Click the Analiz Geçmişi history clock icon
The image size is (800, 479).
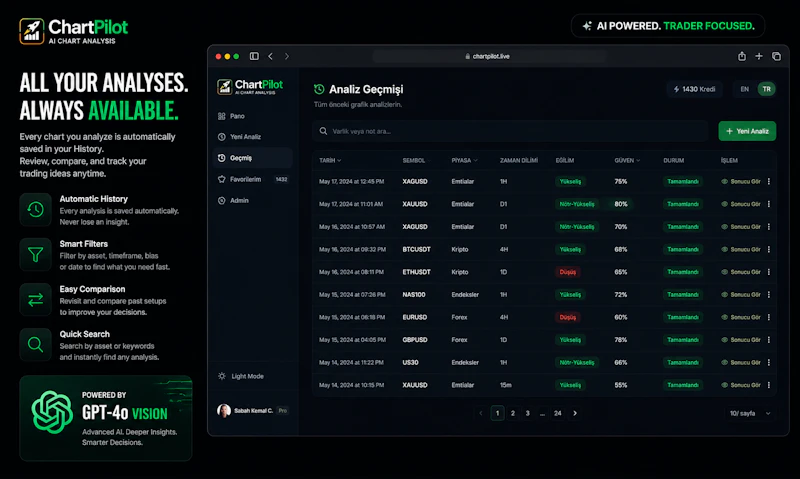click(x=319, y=89)
